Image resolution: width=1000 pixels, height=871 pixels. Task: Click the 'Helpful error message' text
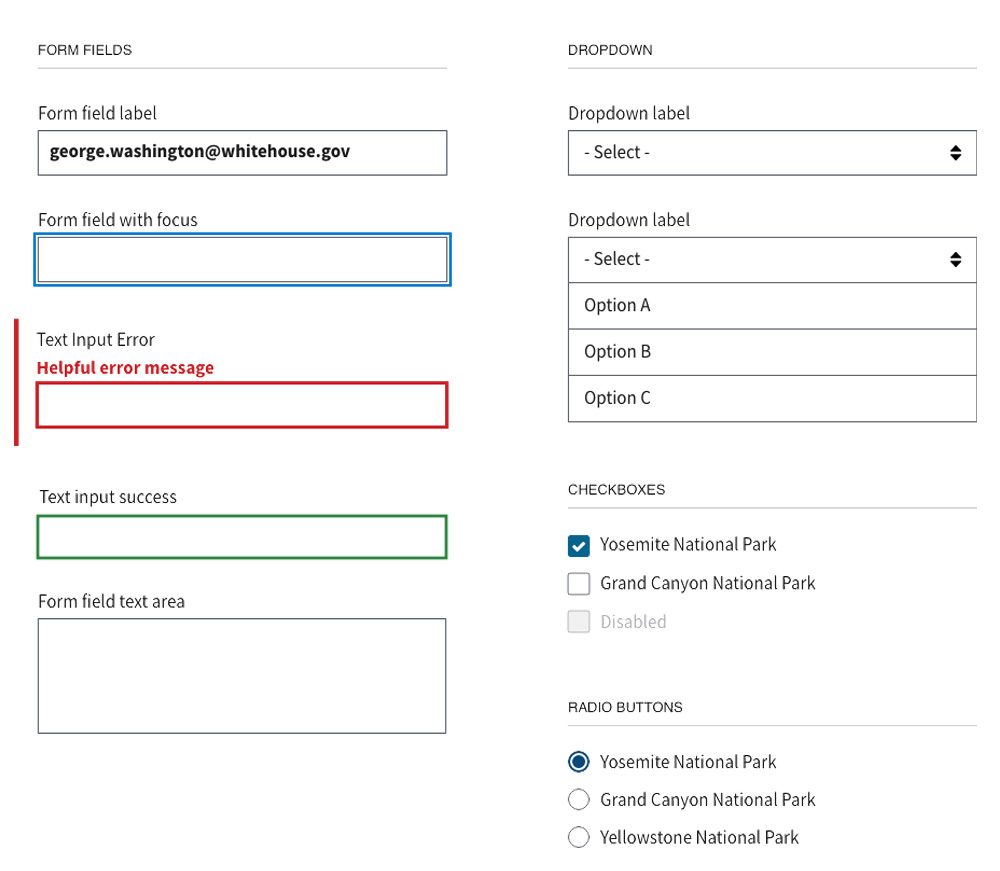125,367
